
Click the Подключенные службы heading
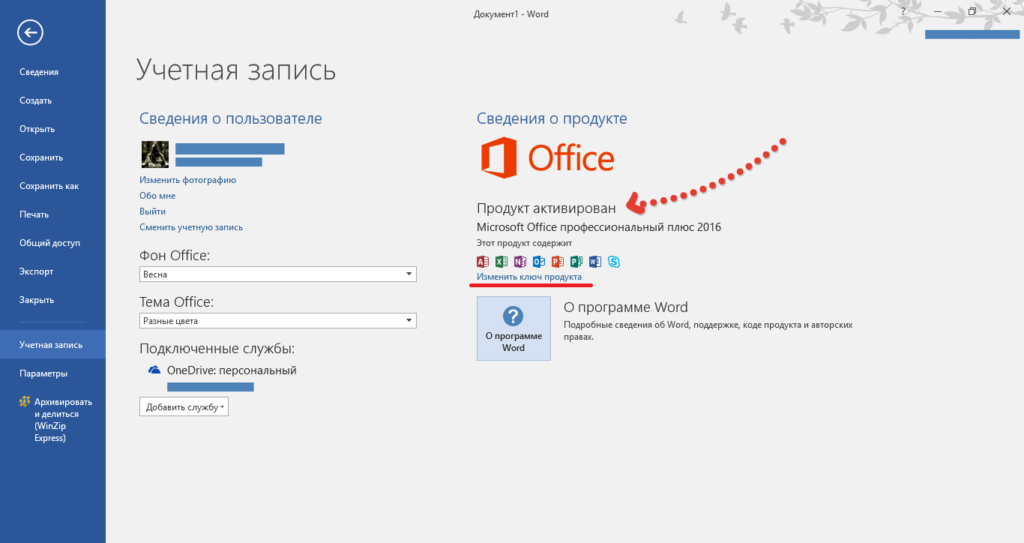click(217, 349)
